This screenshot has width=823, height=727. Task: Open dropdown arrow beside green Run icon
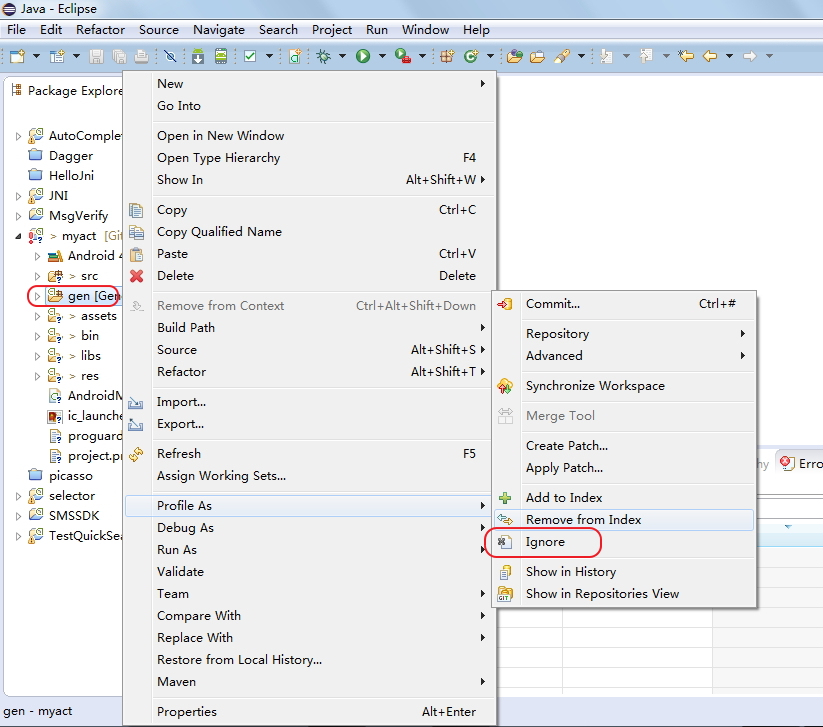pyautogui.click(x=382, y=56)
